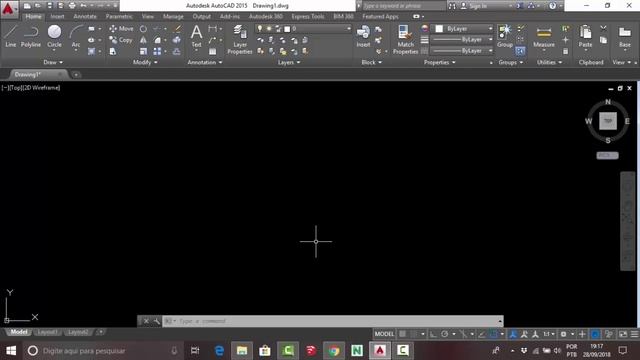Click the TOP face of the ViewCube

pyautogui.click(x=608, y=121)
